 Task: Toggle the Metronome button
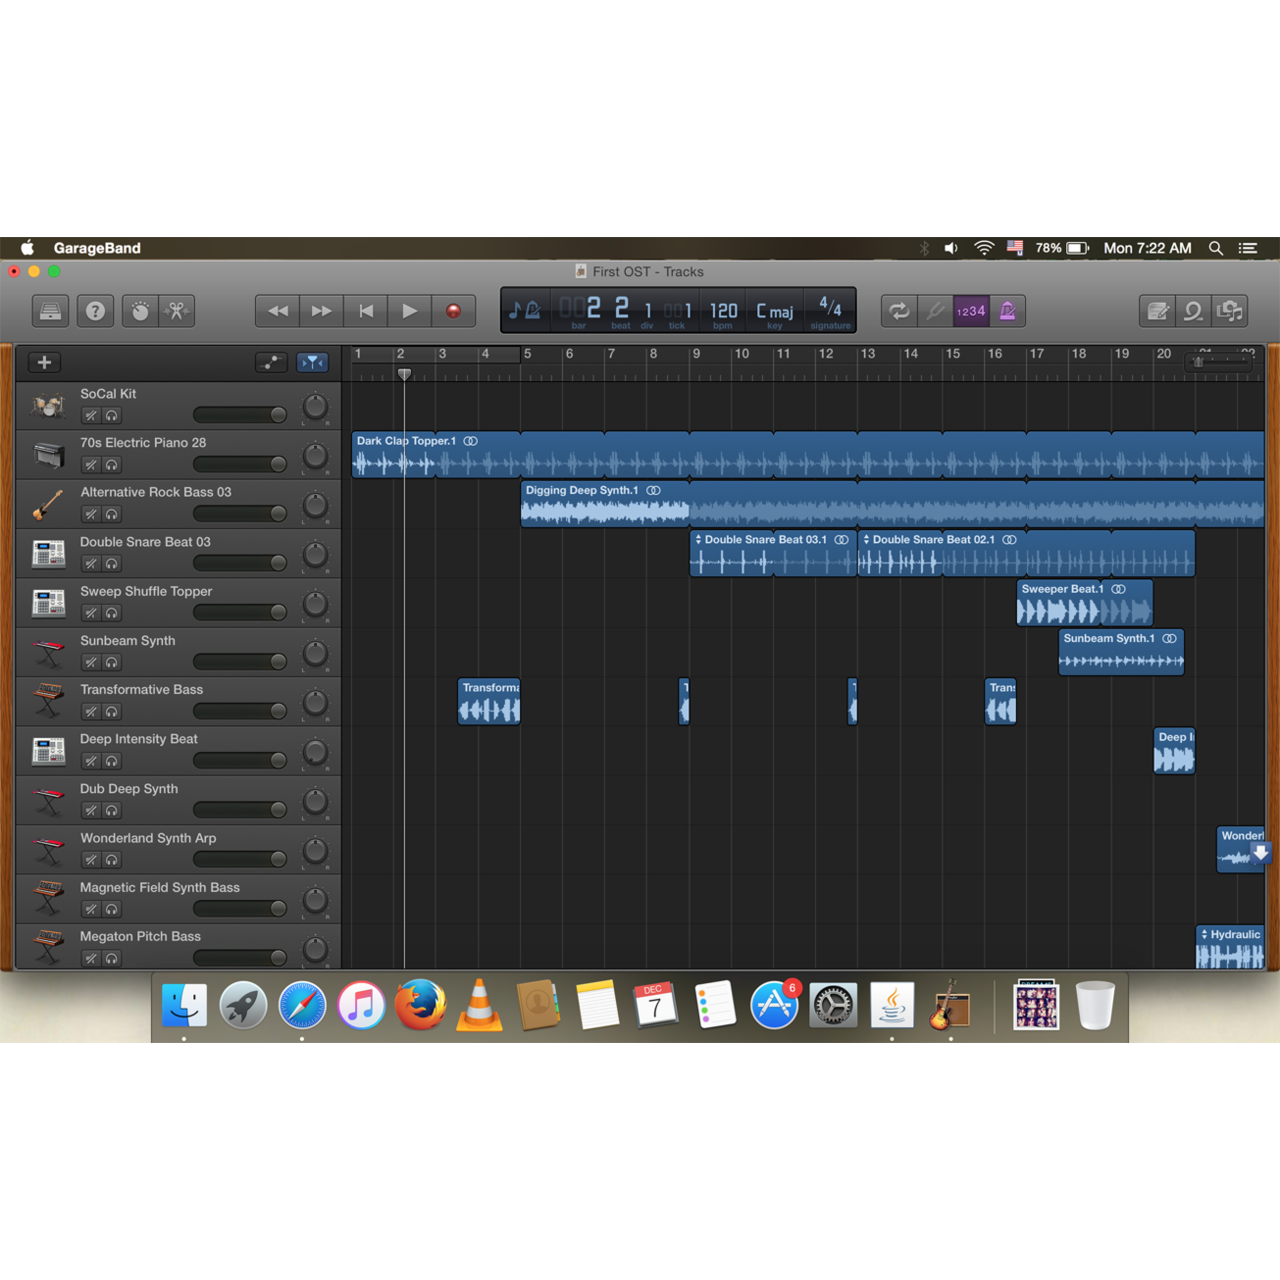pos(1007,311)
